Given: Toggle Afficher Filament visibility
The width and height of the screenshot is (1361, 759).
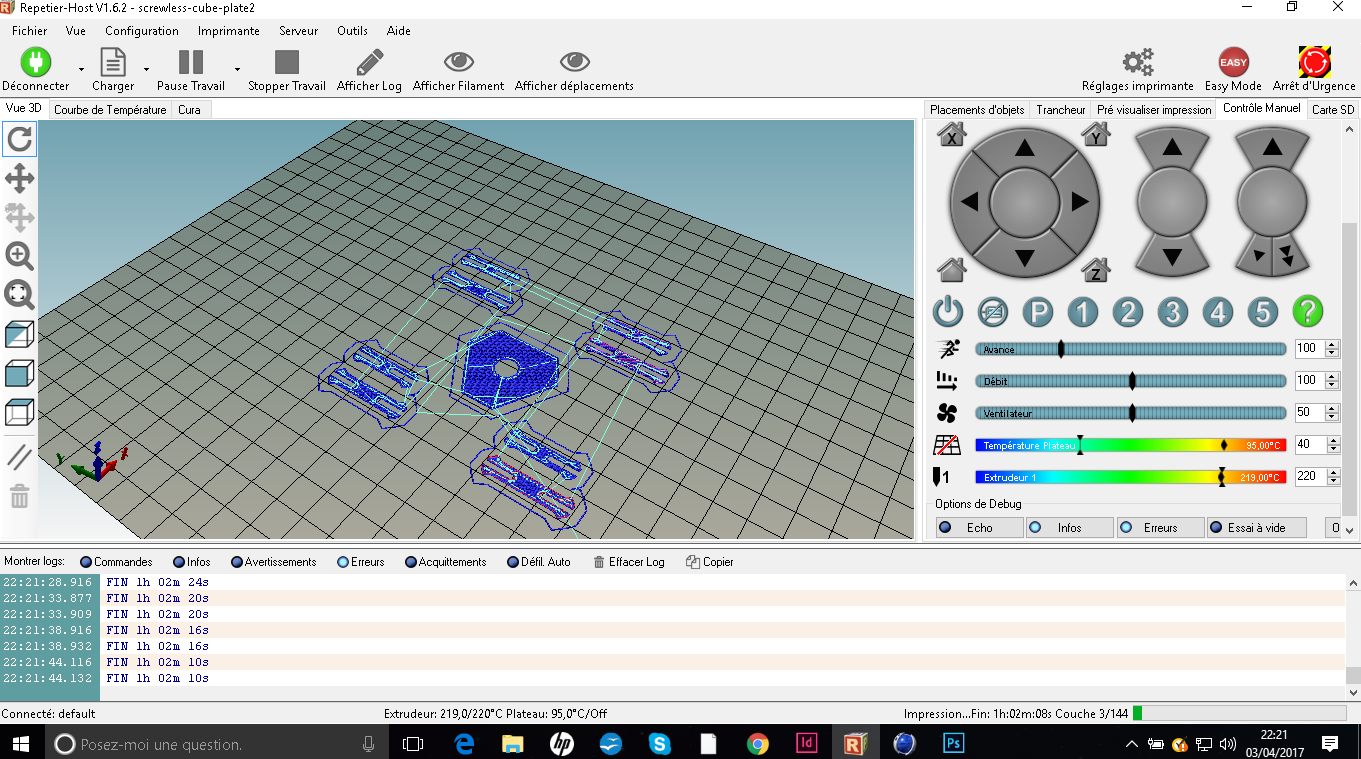Looking at the screenshot, I should click(458, 63).
